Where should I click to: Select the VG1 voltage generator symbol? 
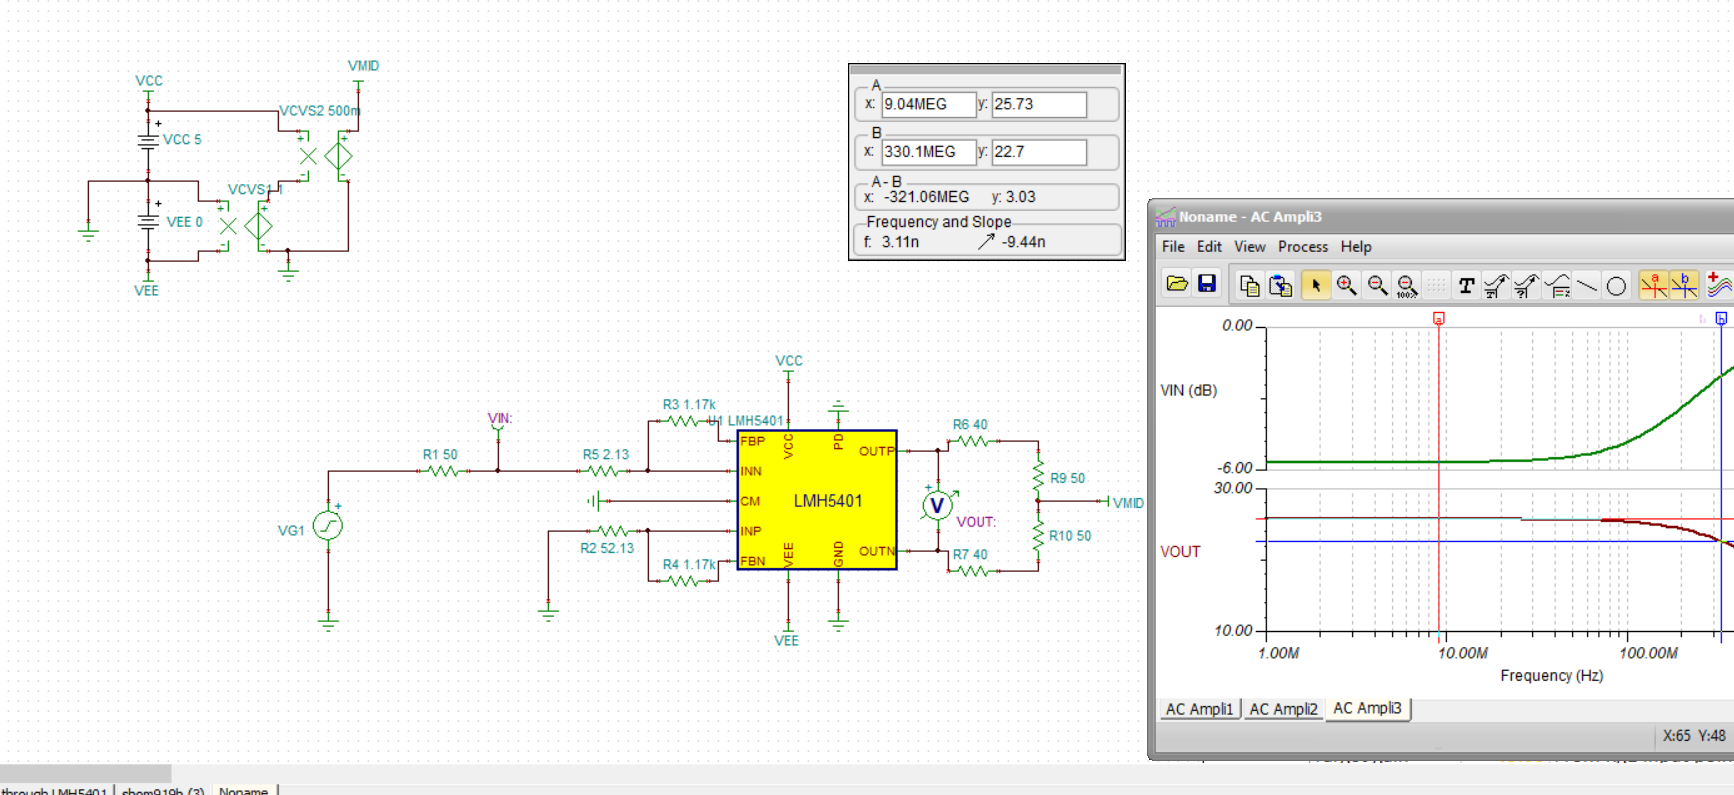[328, 525]
